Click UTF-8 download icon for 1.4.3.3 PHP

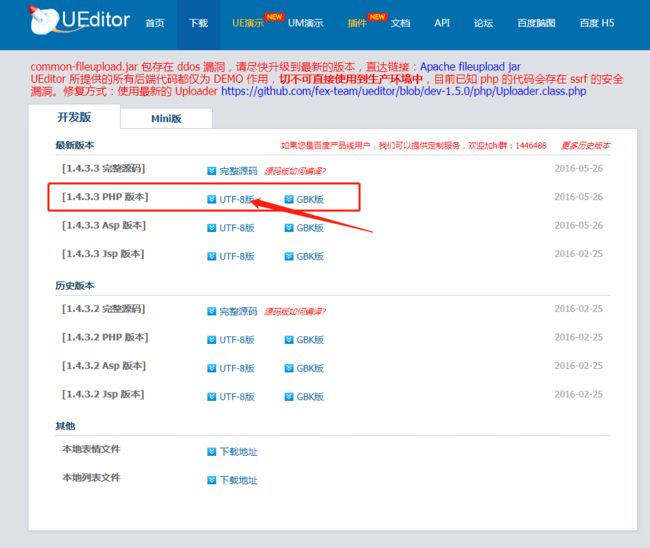tap(211, 199)
